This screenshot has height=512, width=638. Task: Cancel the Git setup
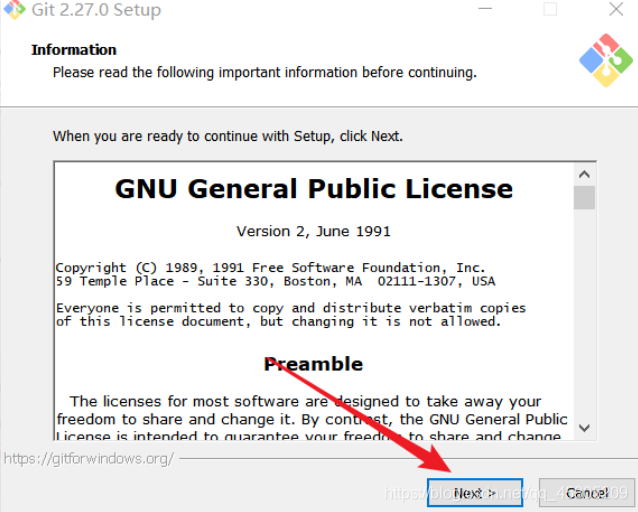coord(587,492)
